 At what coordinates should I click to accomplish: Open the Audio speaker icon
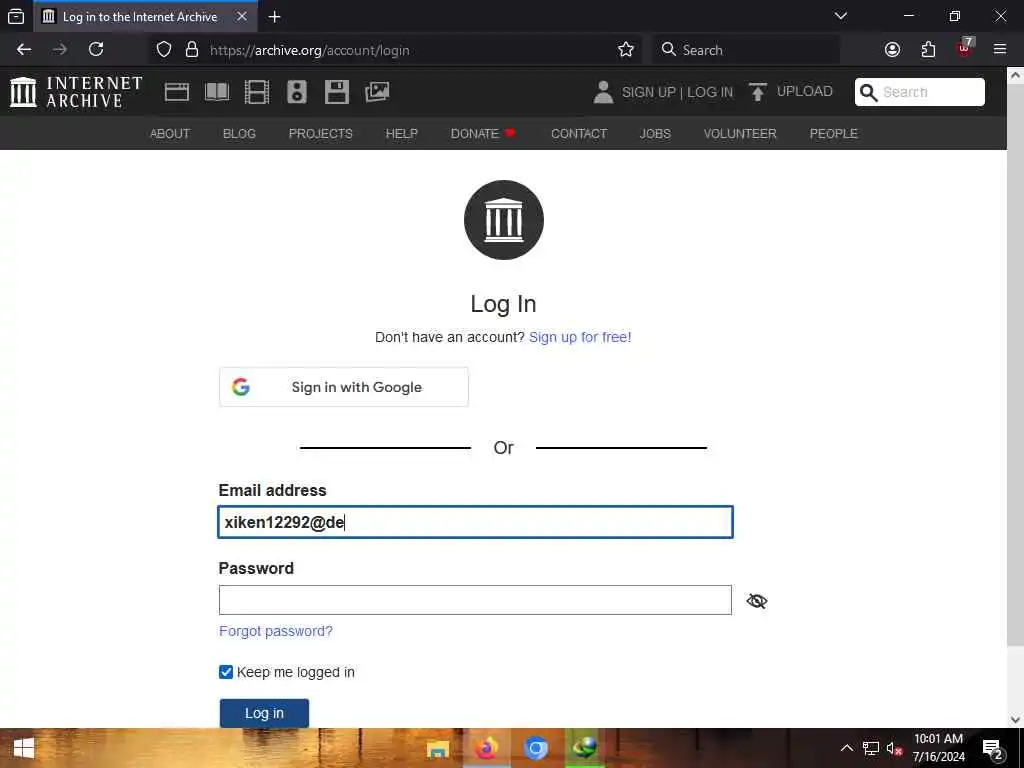(x=296, y=92)
